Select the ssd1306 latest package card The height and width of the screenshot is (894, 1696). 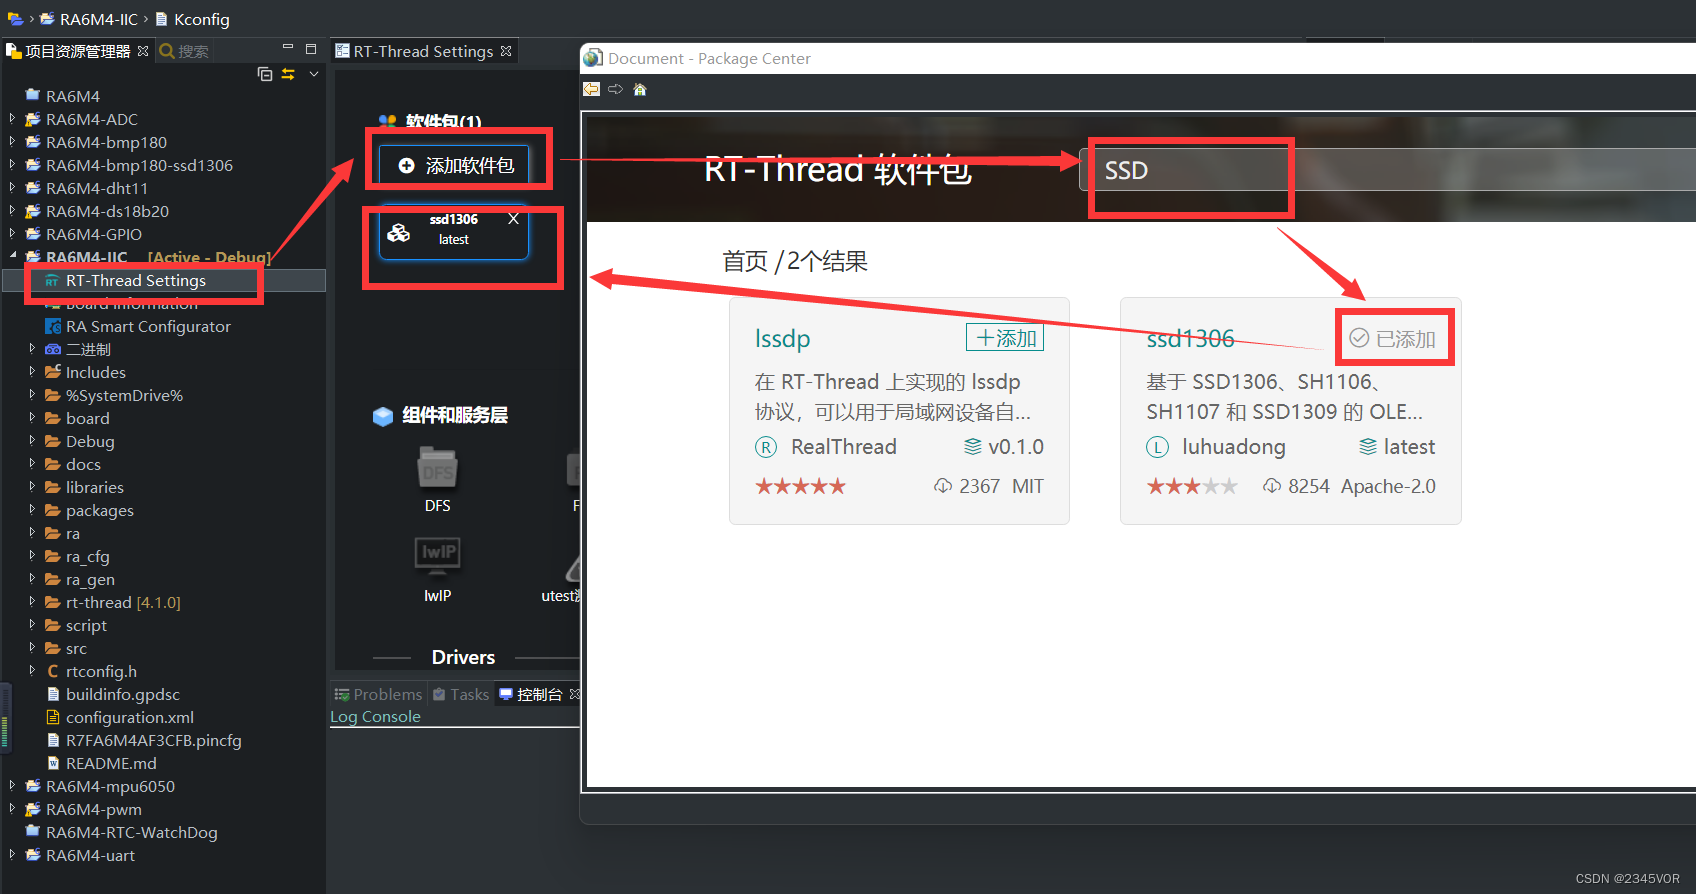(454, 232)
